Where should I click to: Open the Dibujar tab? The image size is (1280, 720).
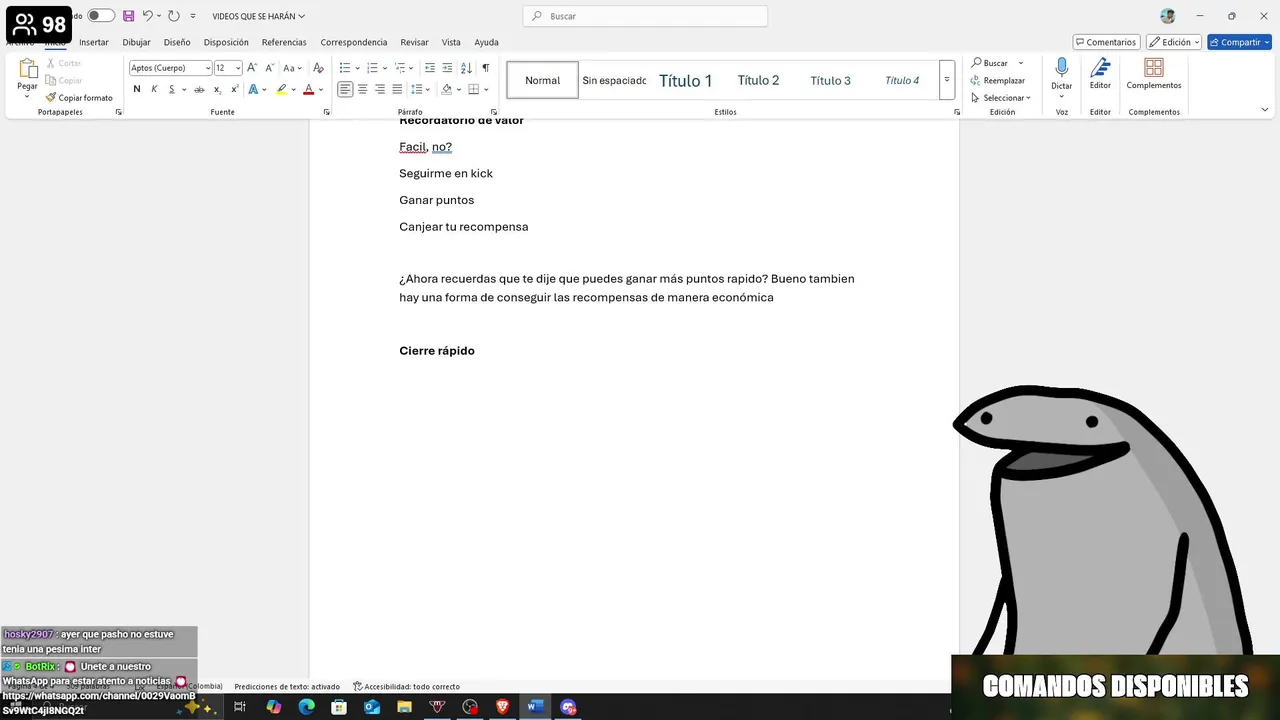point(136,42)
